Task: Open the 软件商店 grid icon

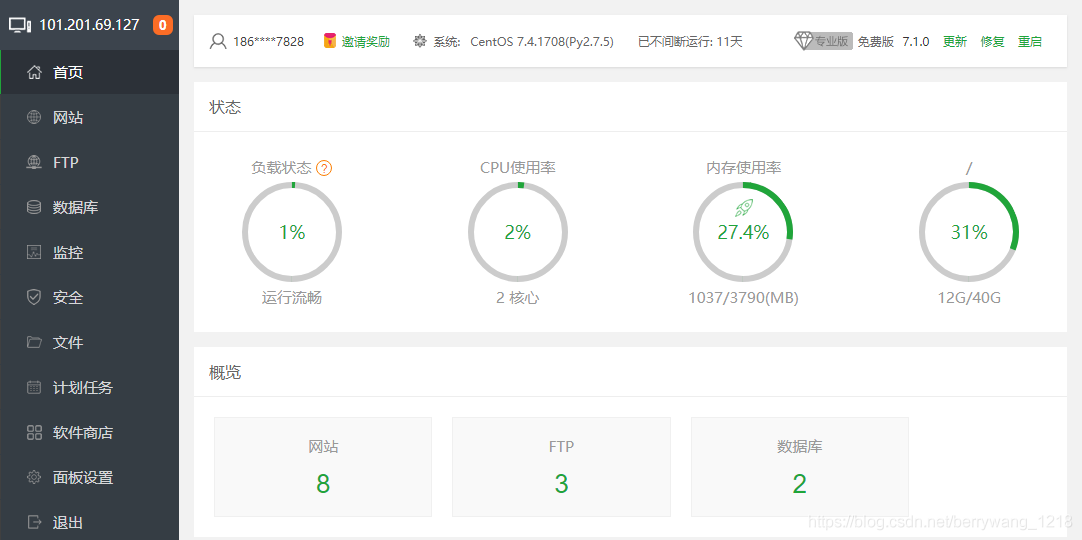Action: pyautogui.click(x=34, y=432)
